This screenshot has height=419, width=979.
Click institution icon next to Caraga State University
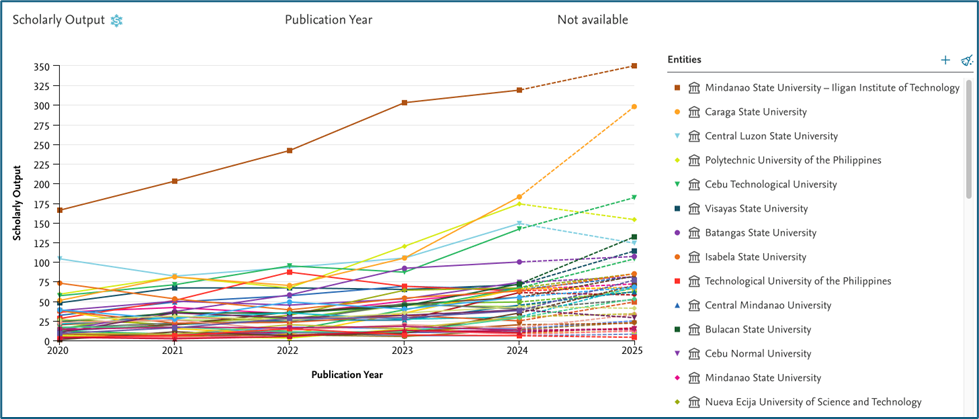(694, 112)
